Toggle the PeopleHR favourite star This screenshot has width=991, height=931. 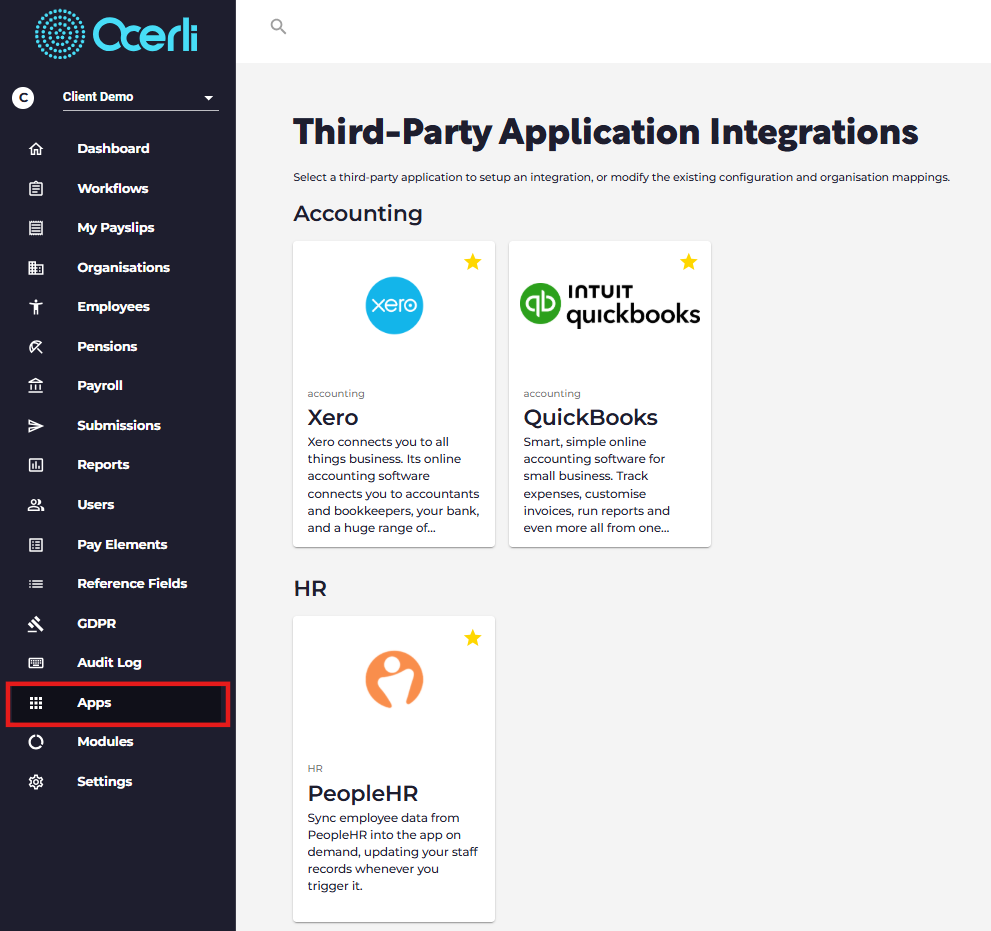[473, 638]
